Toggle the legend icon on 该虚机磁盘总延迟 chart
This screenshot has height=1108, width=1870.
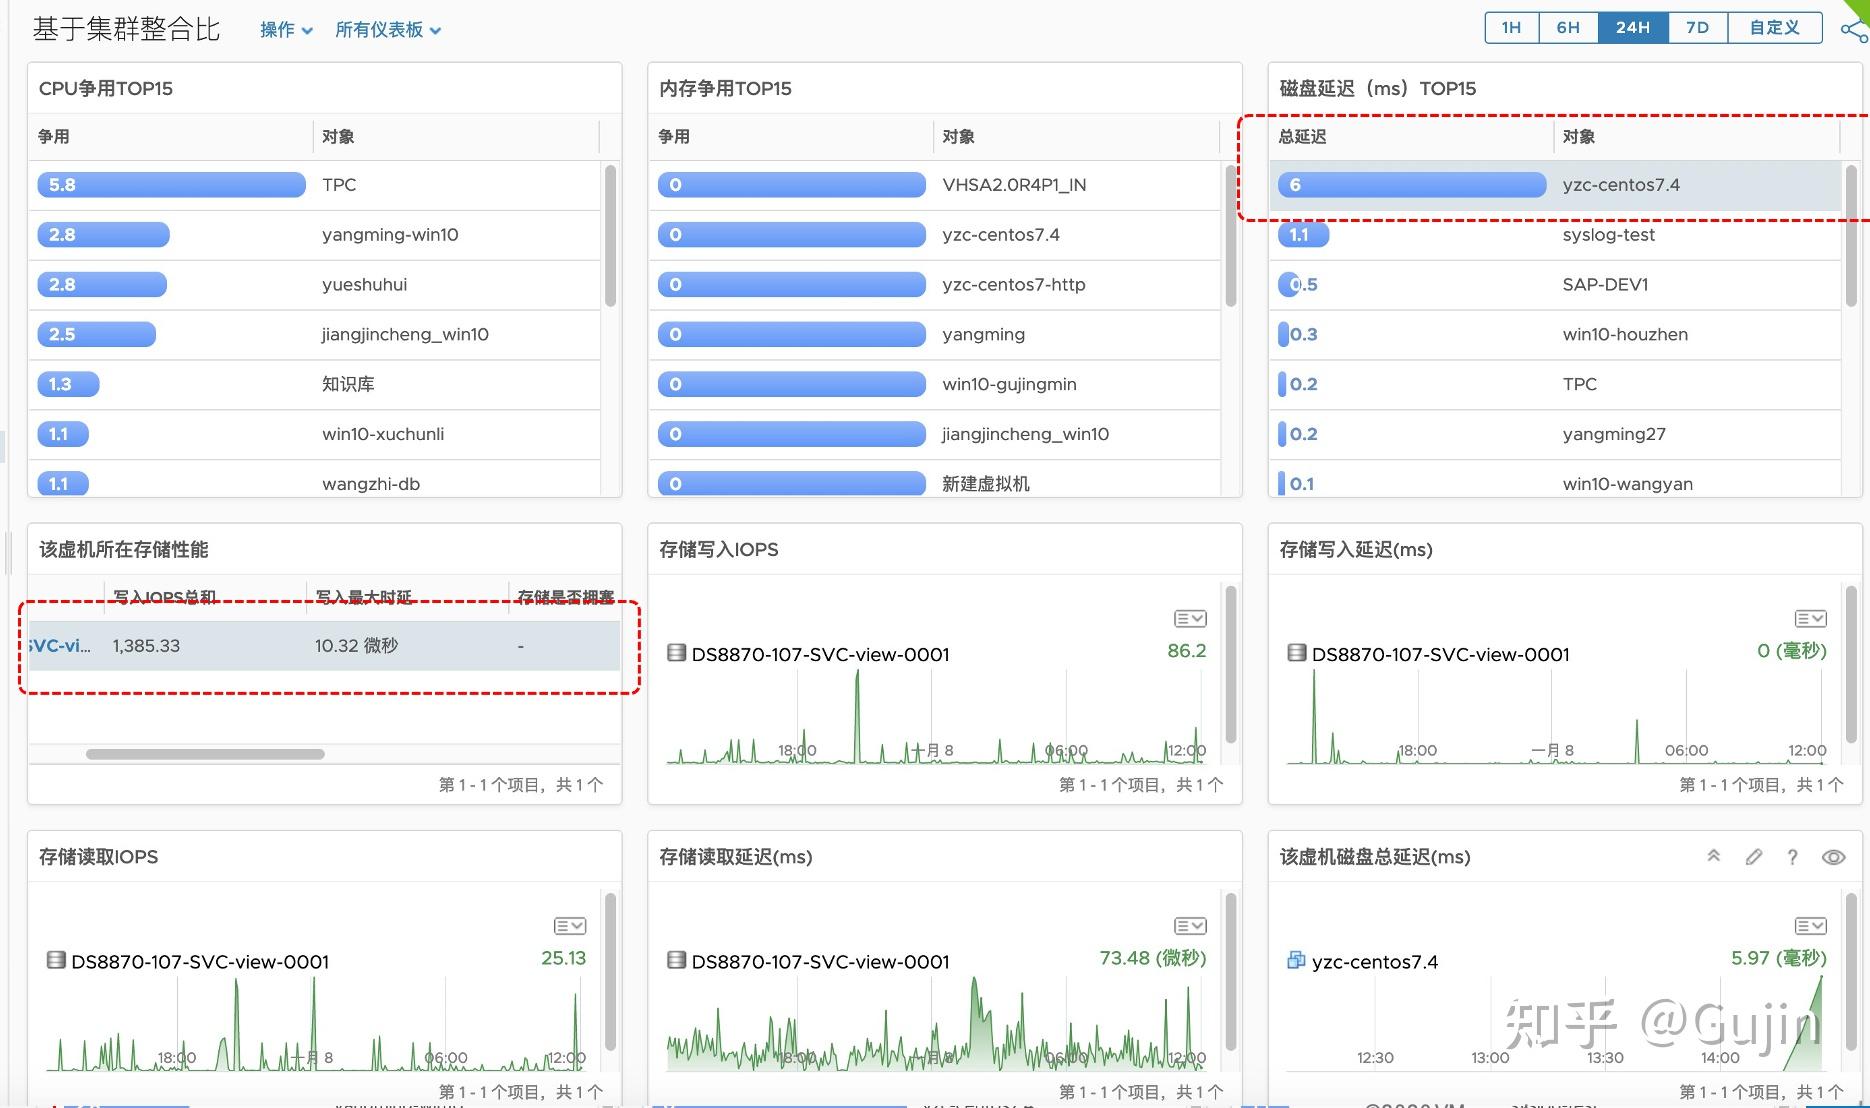pos(1808,925)
